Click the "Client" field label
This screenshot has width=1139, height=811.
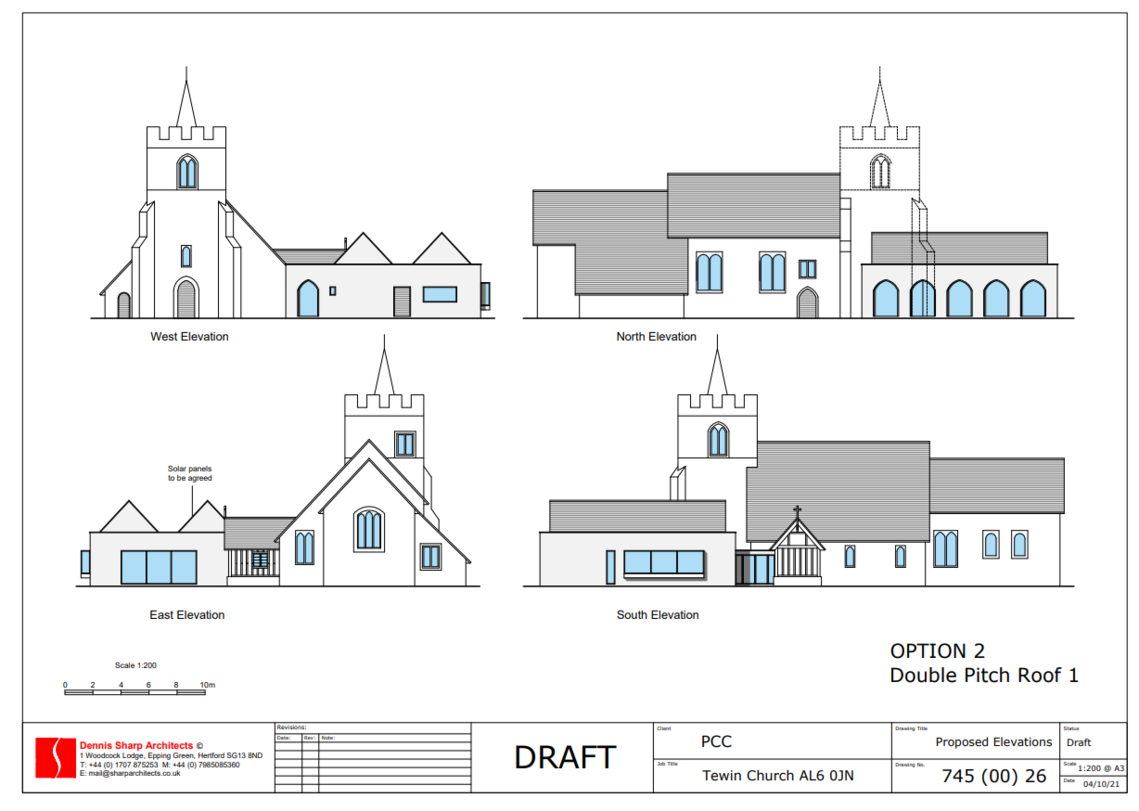(x=664, y=728)
